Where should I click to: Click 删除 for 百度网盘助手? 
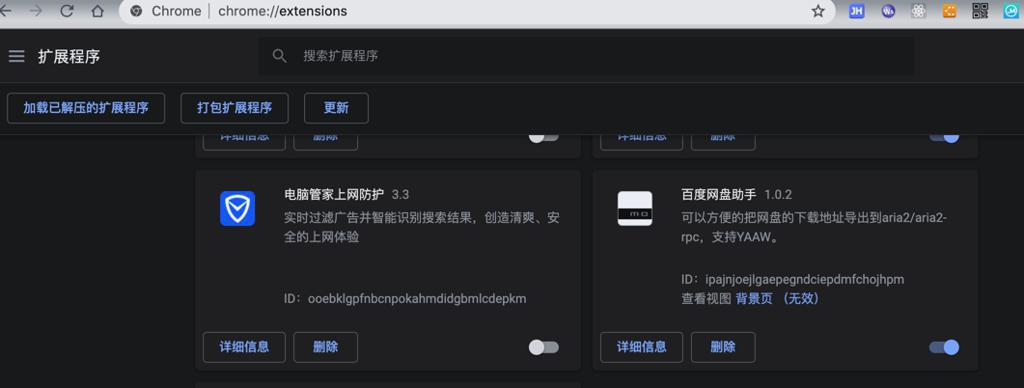(x=723, y=347)
